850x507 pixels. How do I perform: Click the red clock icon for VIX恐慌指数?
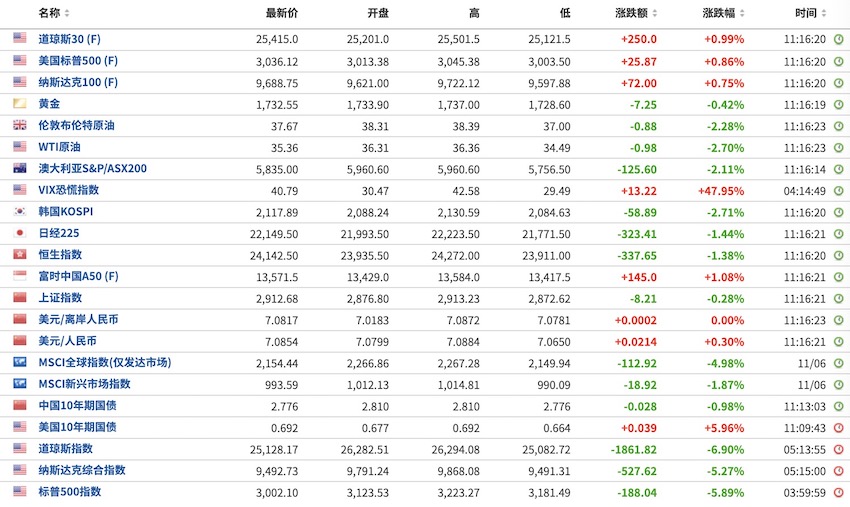pyautogui.click(x=838, y=190)
